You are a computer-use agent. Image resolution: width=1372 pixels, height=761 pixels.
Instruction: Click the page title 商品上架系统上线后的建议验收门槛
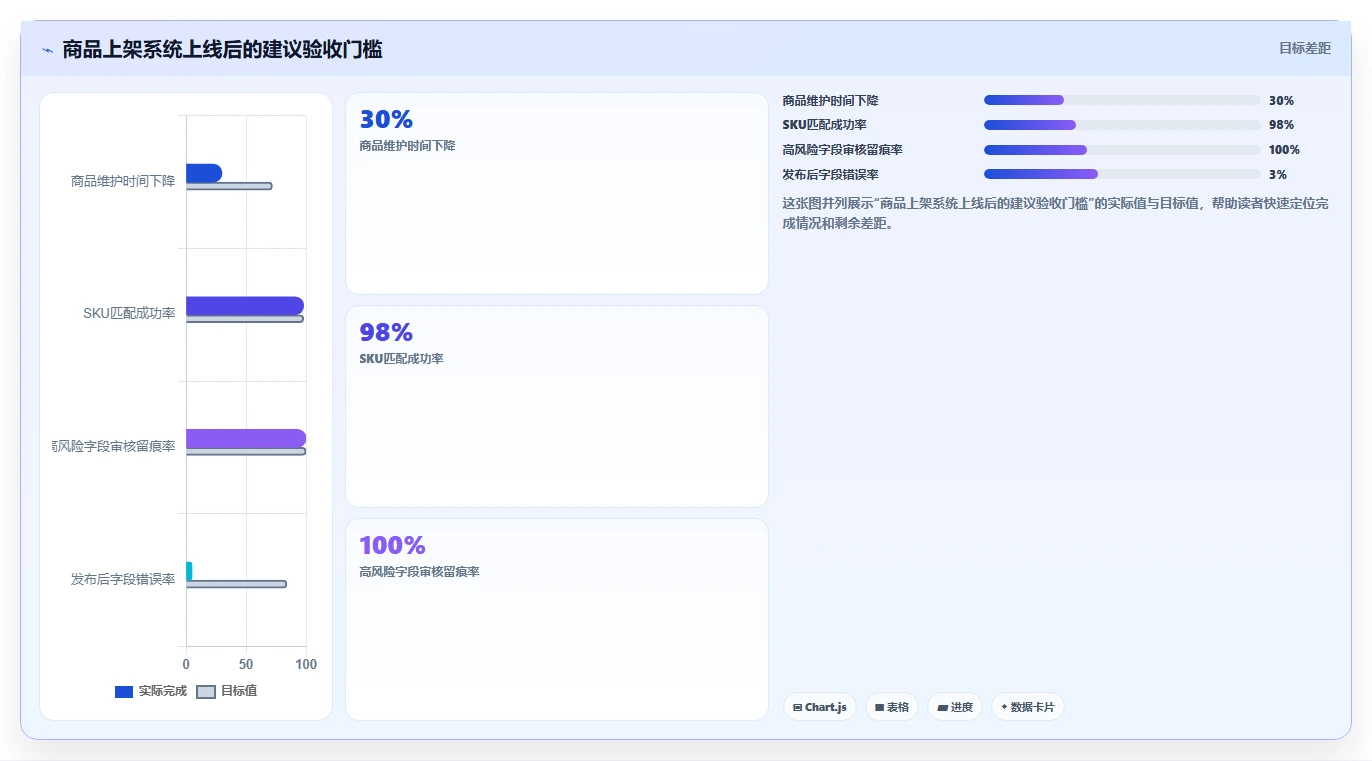click(x=222, y=49)
